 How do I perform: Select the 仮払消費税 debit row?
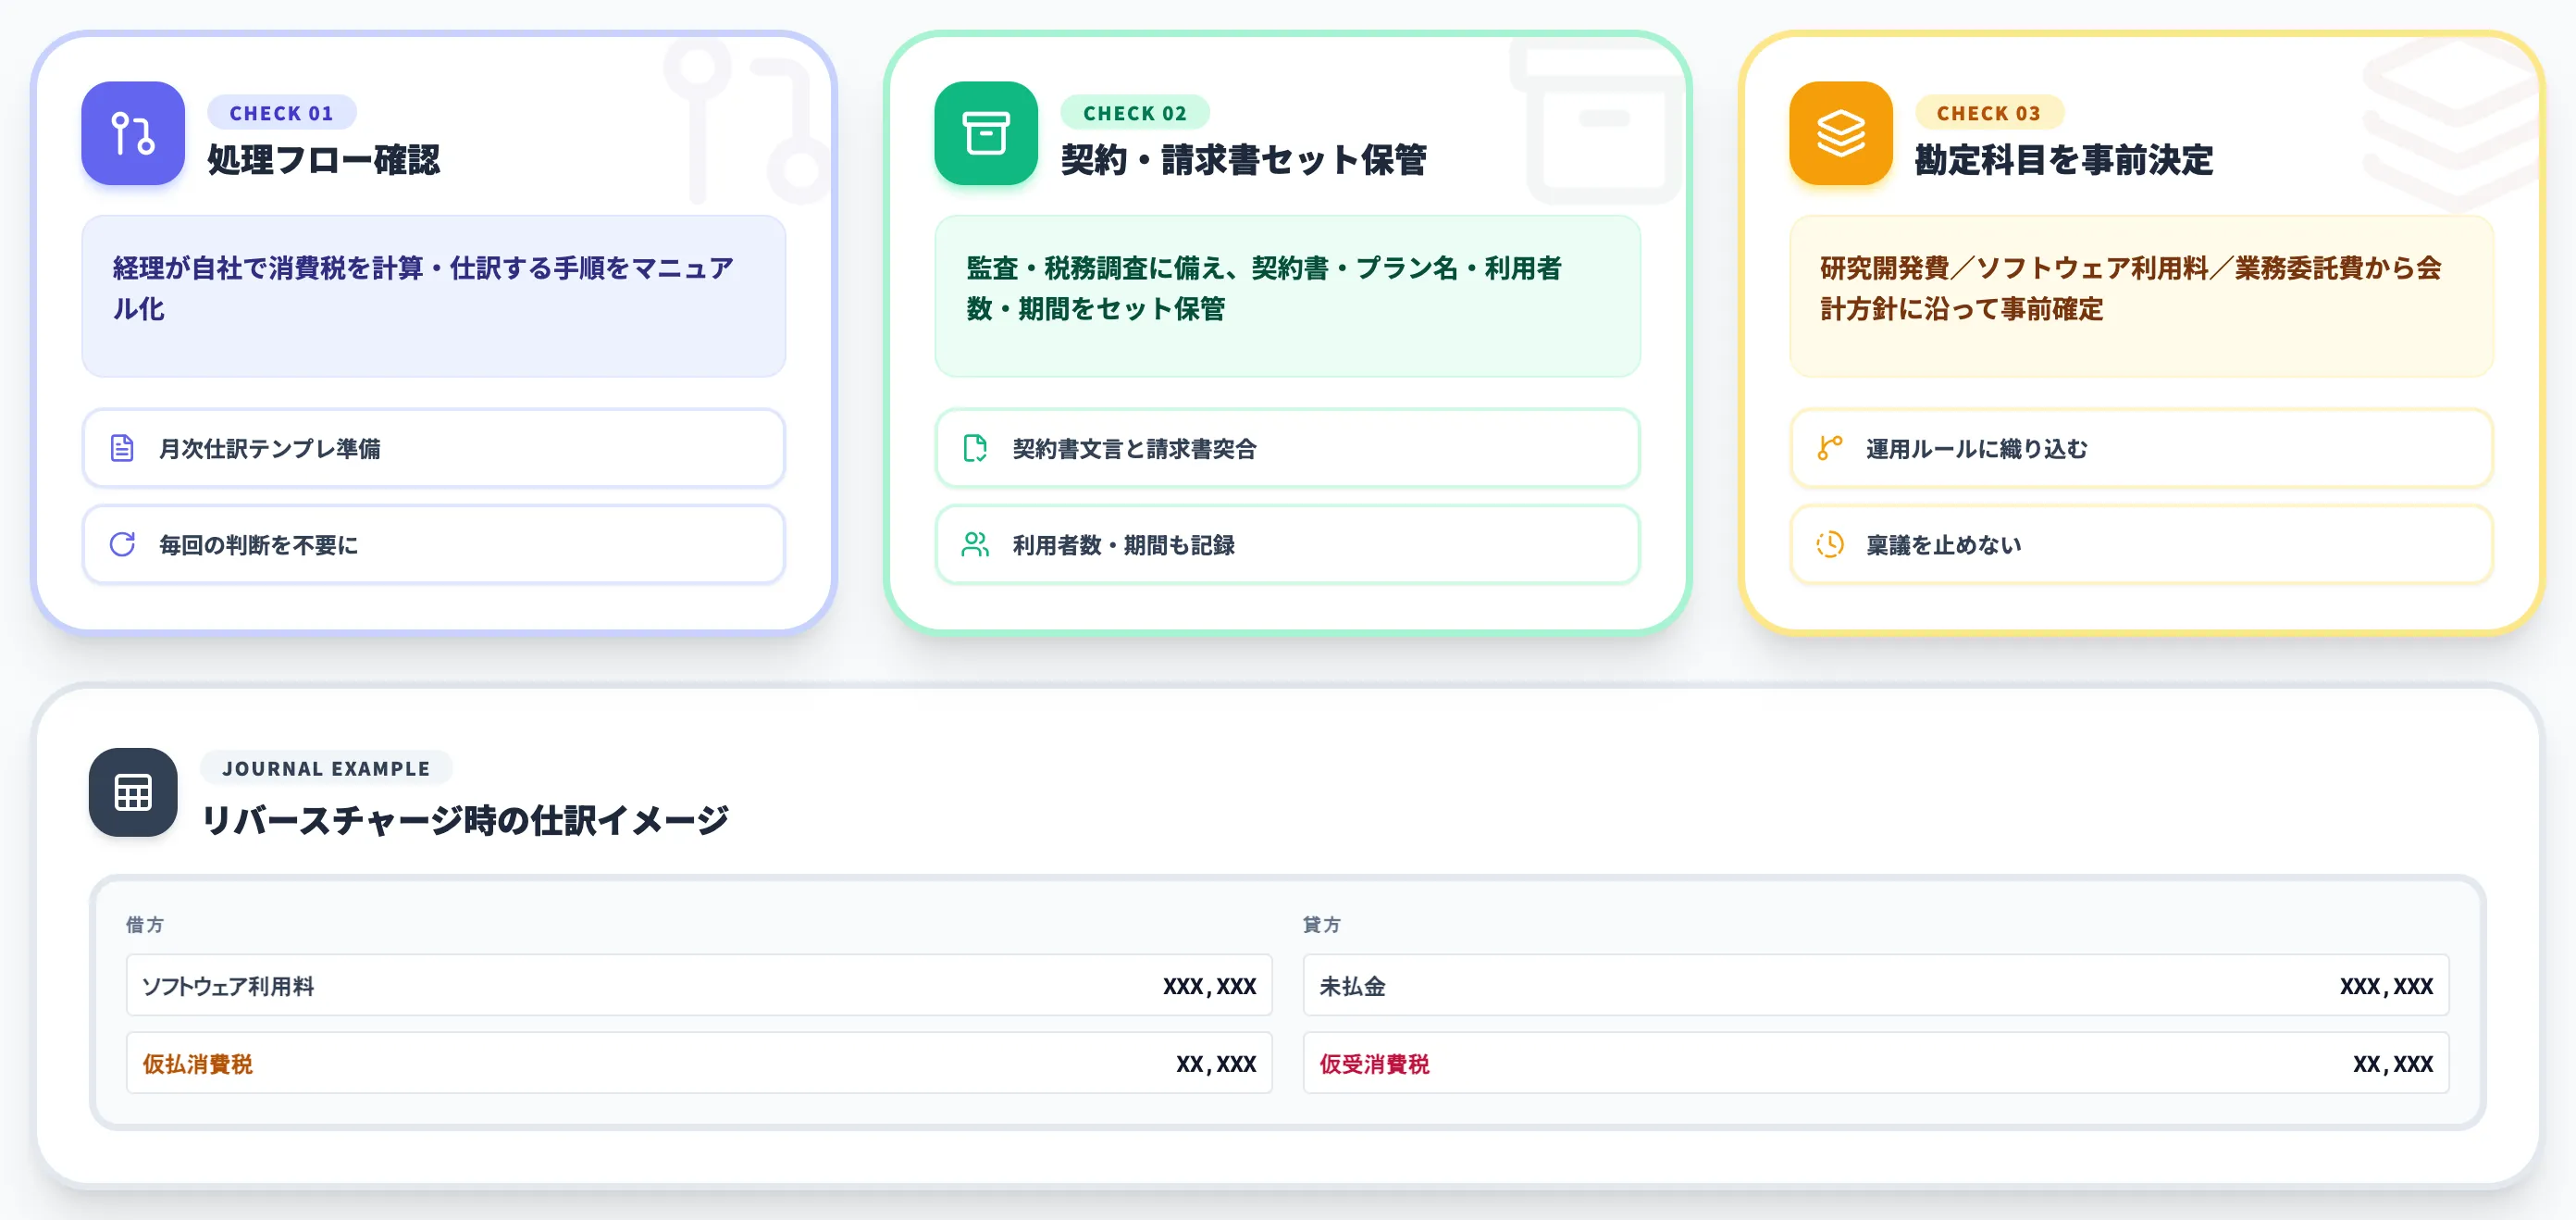point(699,1063)
